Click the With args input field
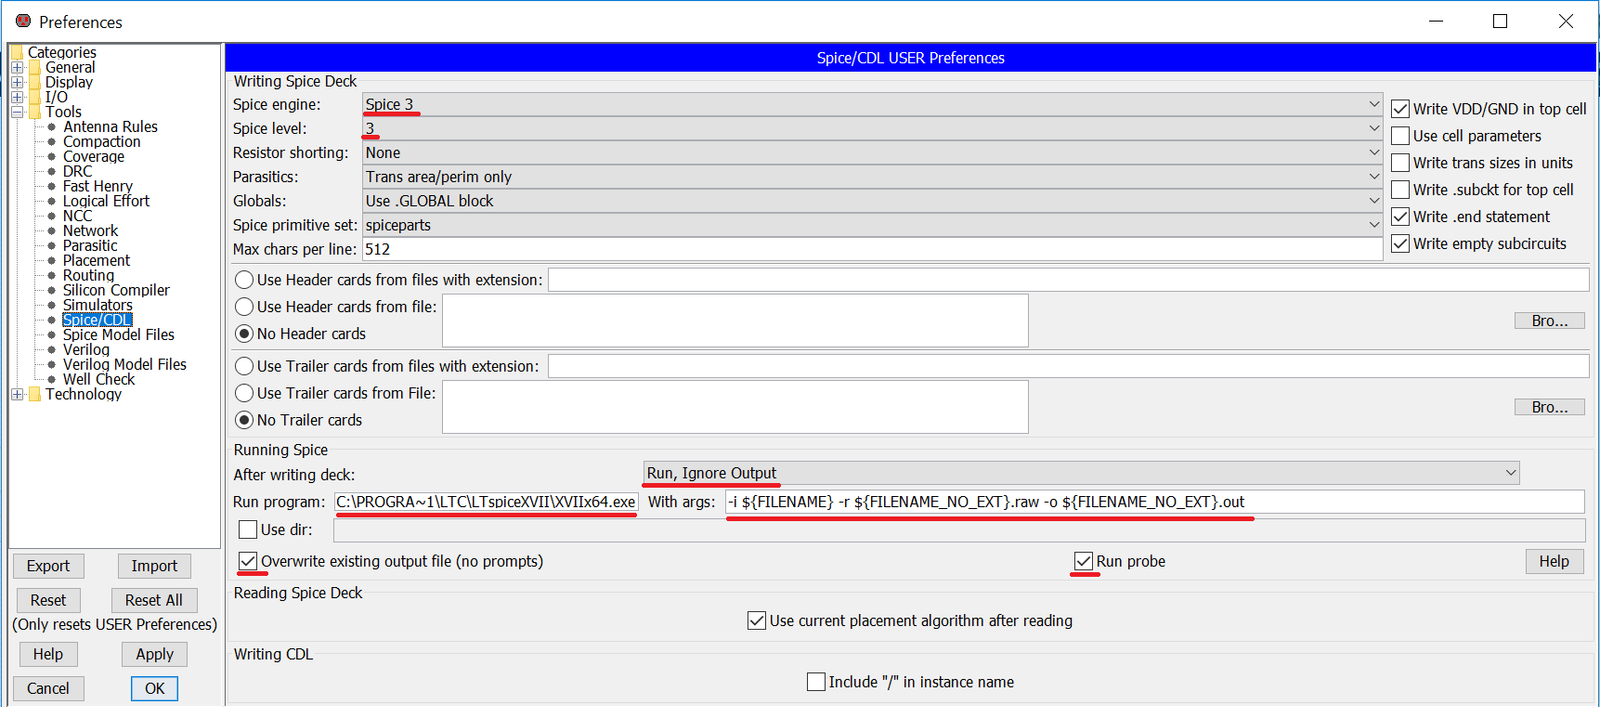 pyautogui.click(x=1155, y=502)
